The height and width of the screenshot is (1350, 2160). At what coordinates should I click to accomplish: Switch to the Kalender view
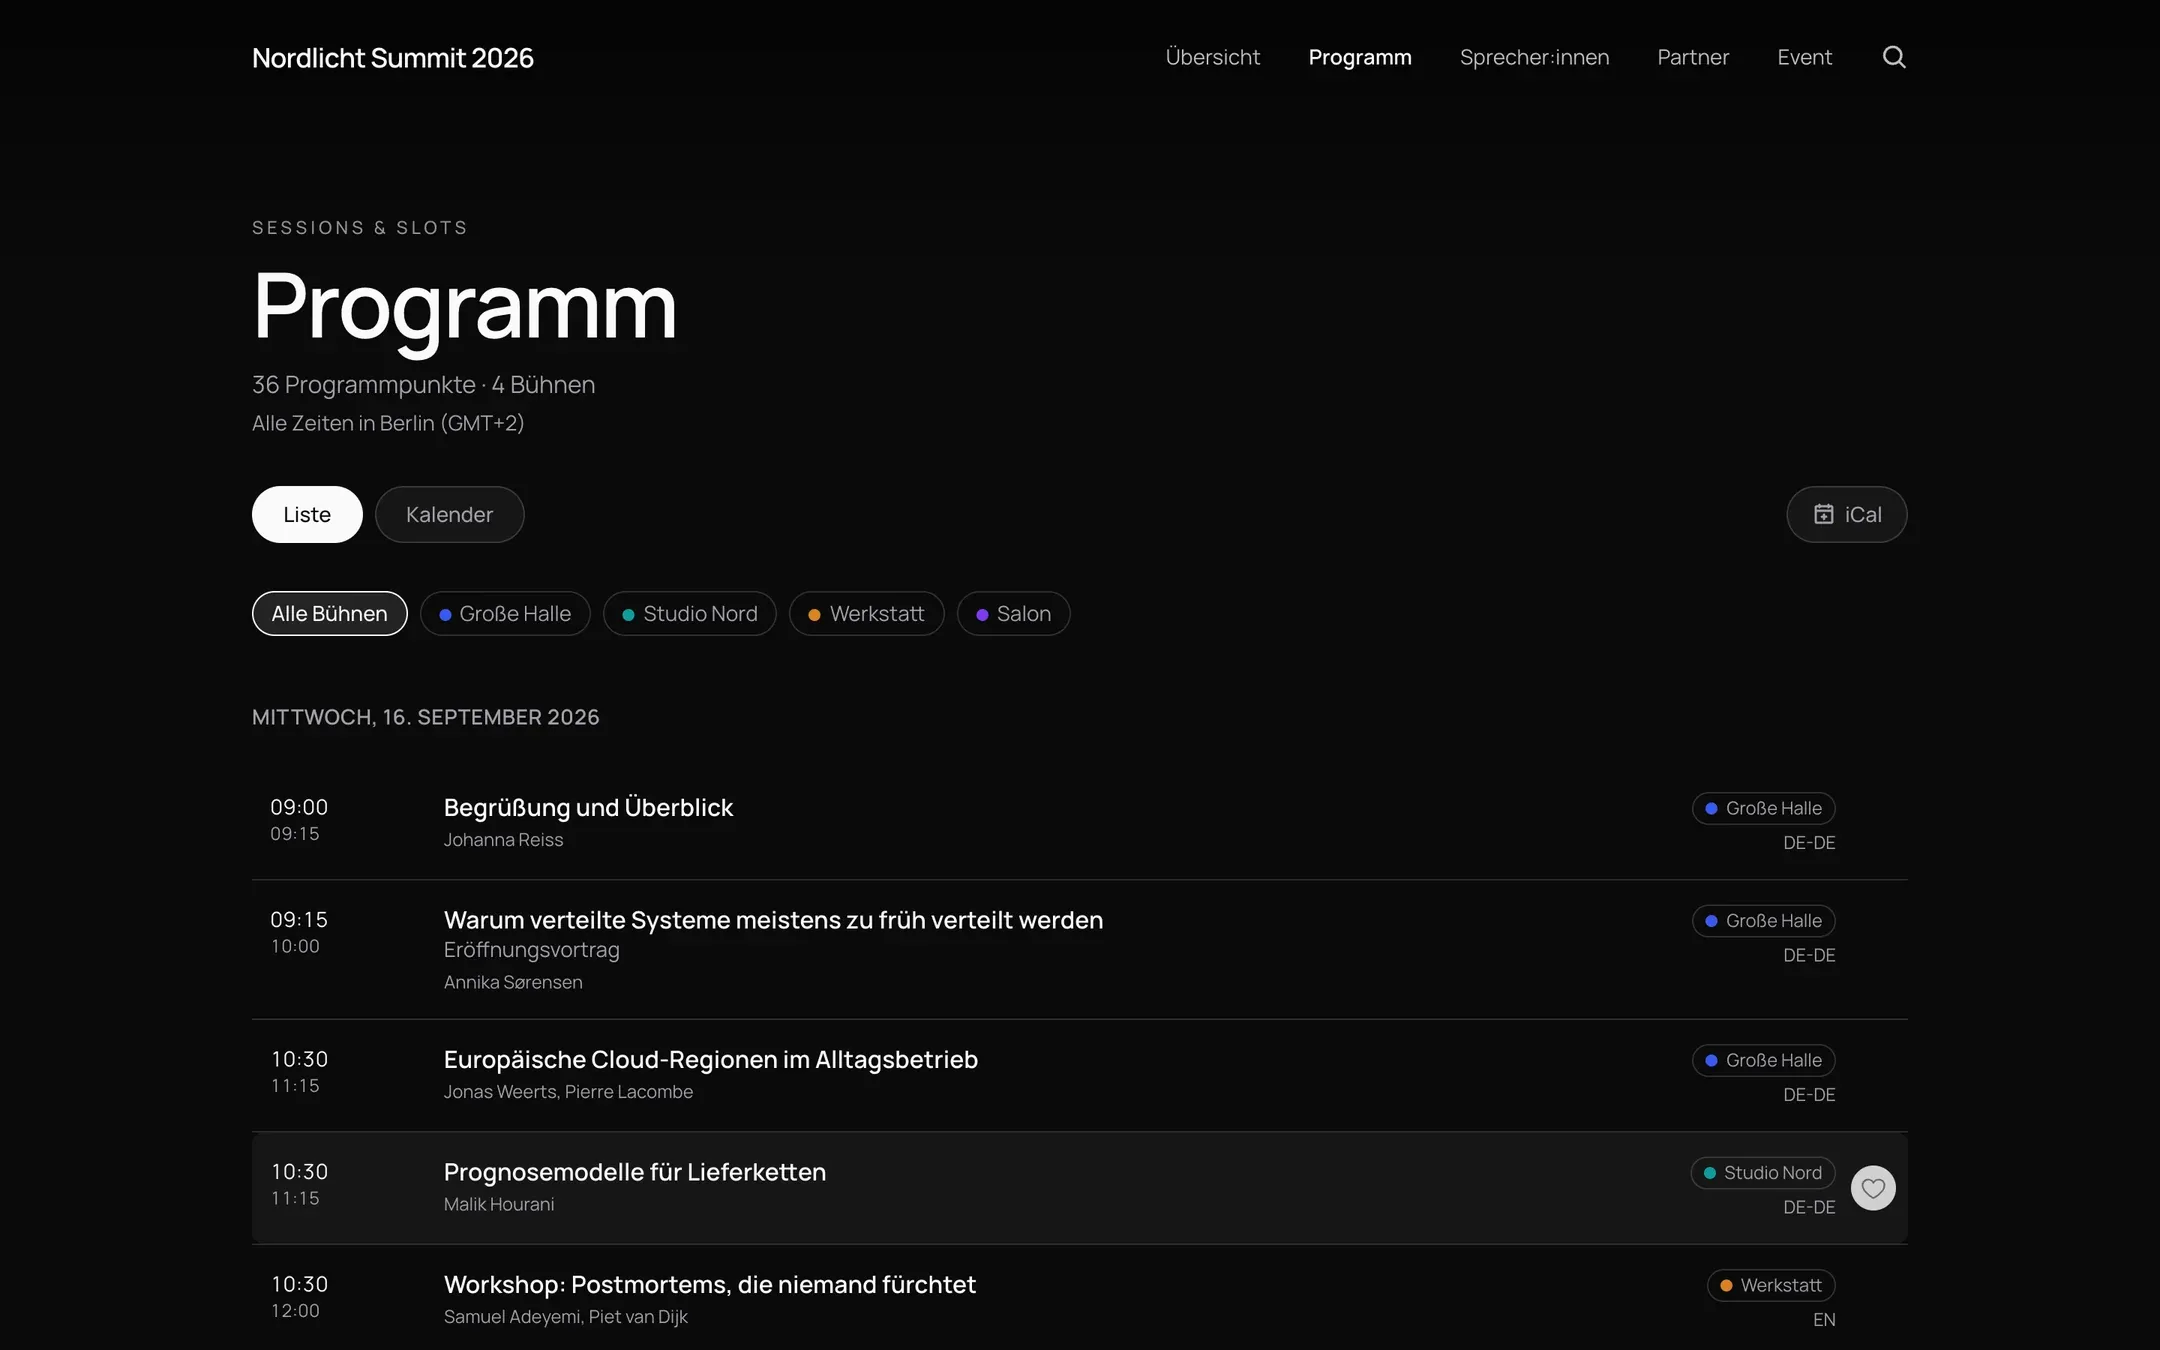449,514
